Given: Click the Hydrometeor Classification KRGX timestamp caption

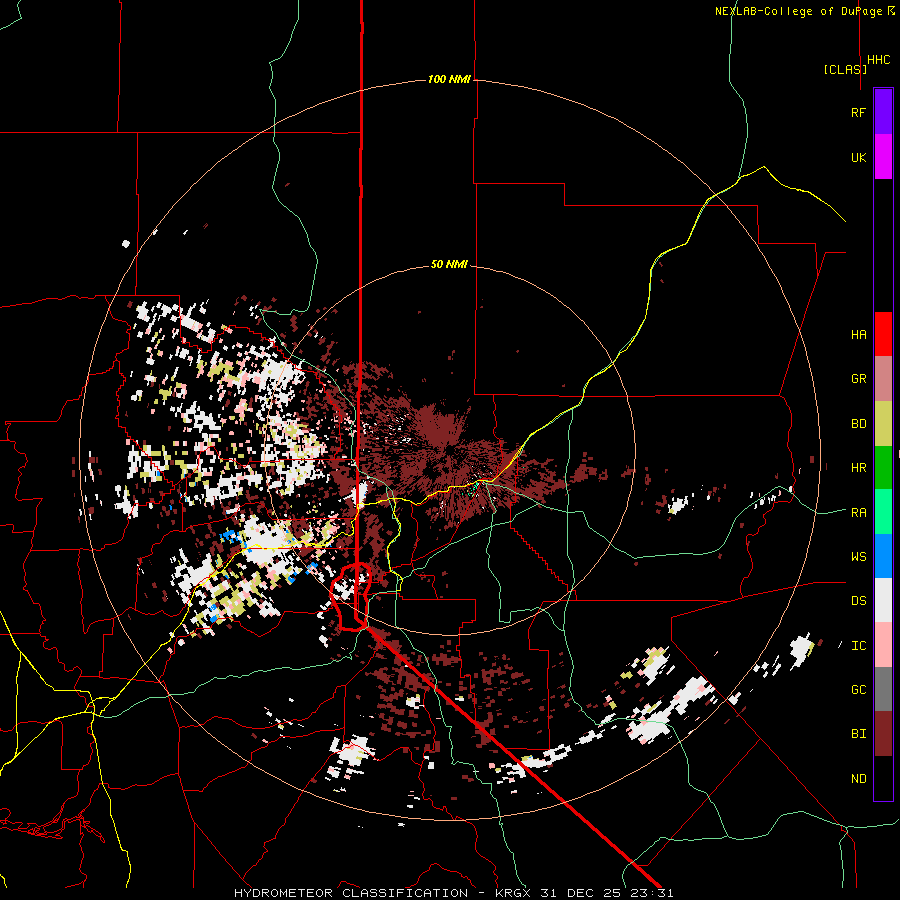Looking at the screenshot, I should (x=453, y=893).
